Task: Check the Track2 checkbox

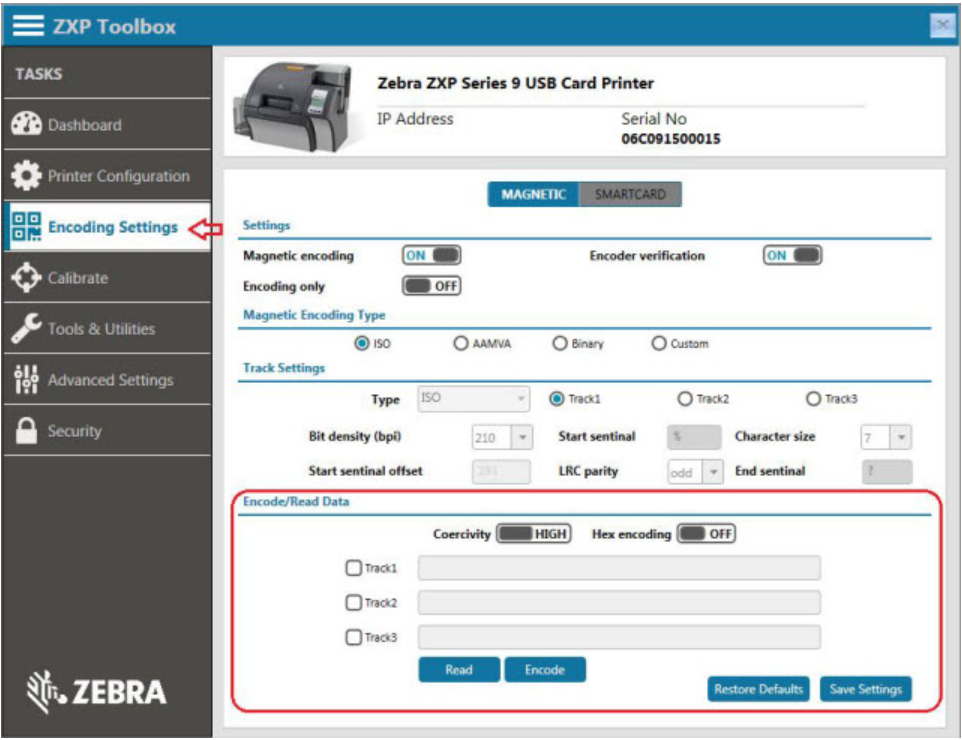Action: click(353, 603)
